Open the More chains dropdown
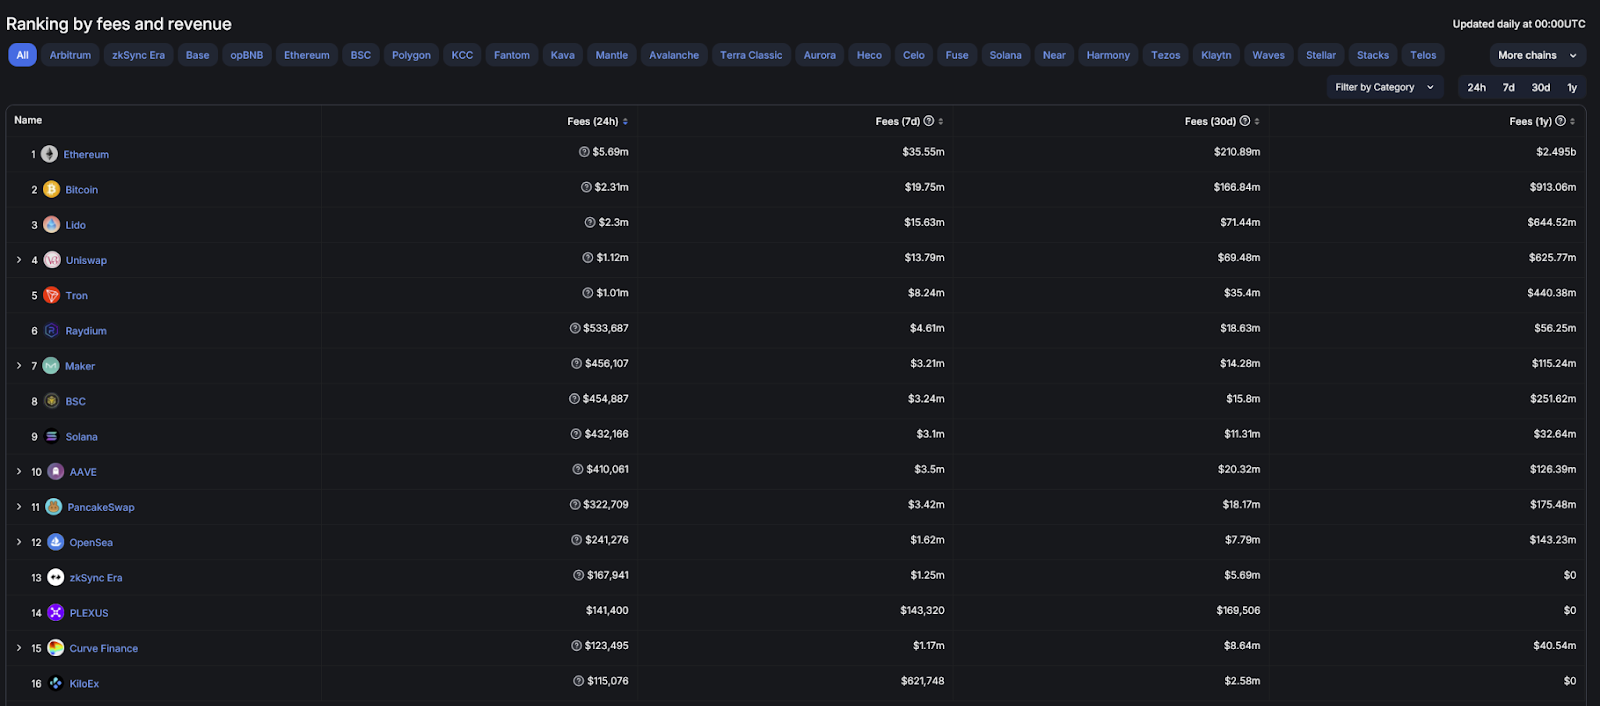 (1537, 55)
